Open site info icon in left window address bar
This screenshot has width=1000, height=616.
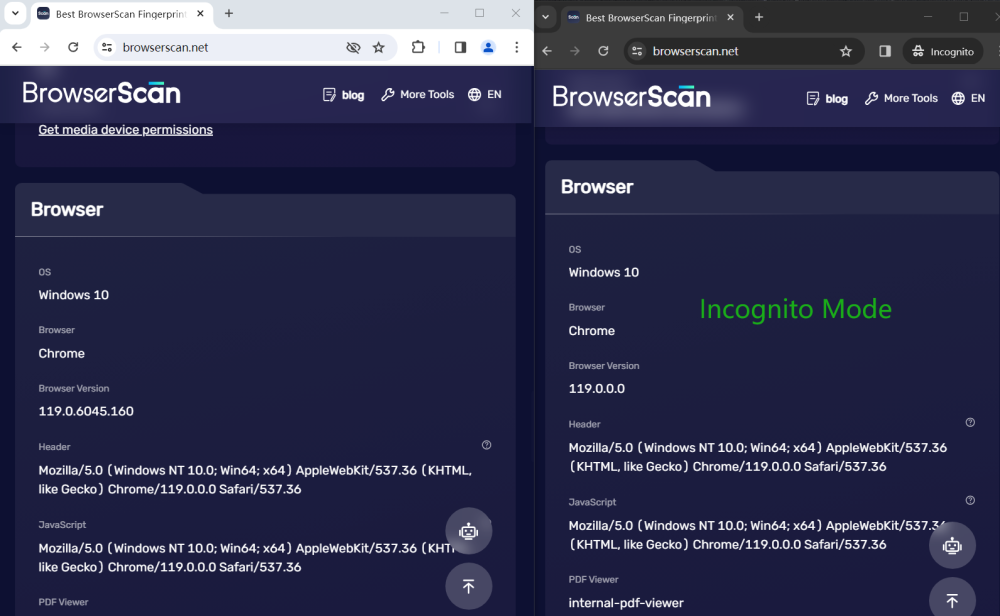[x=107, y=47]
